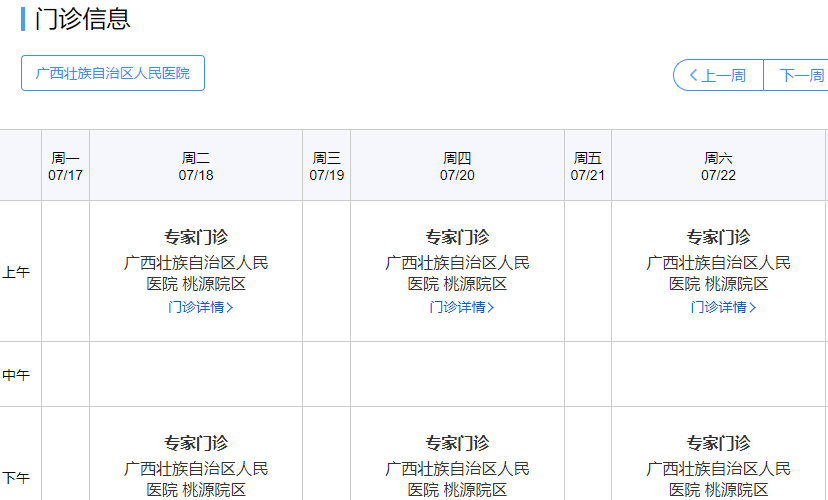The height and width of the screenshot is (500, 828).
Task: Select the 广西壮族自治区人民医院 hospital tab
Action: tap(113, 73)
